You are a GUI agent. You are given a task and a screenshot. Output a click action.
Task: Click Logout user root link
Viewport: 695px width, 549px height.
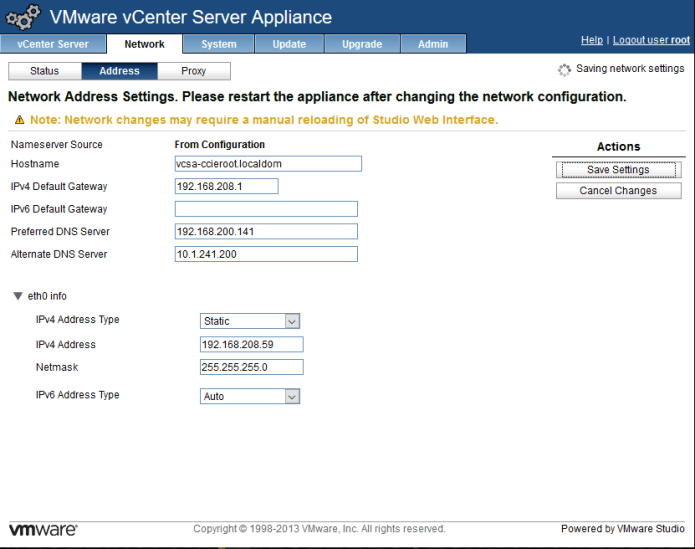point(651,40)
